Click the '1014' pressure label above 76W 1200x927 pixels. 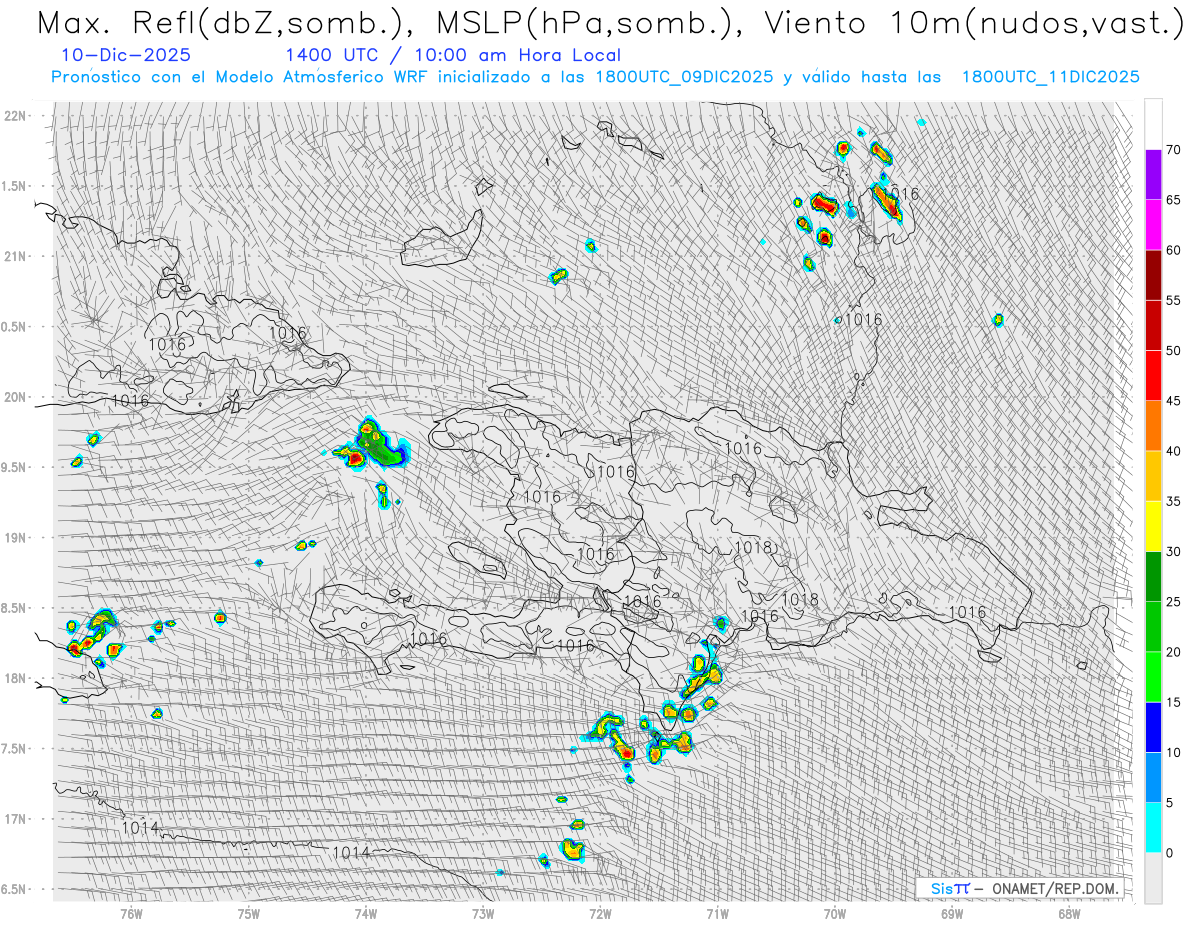pos(140,827)
